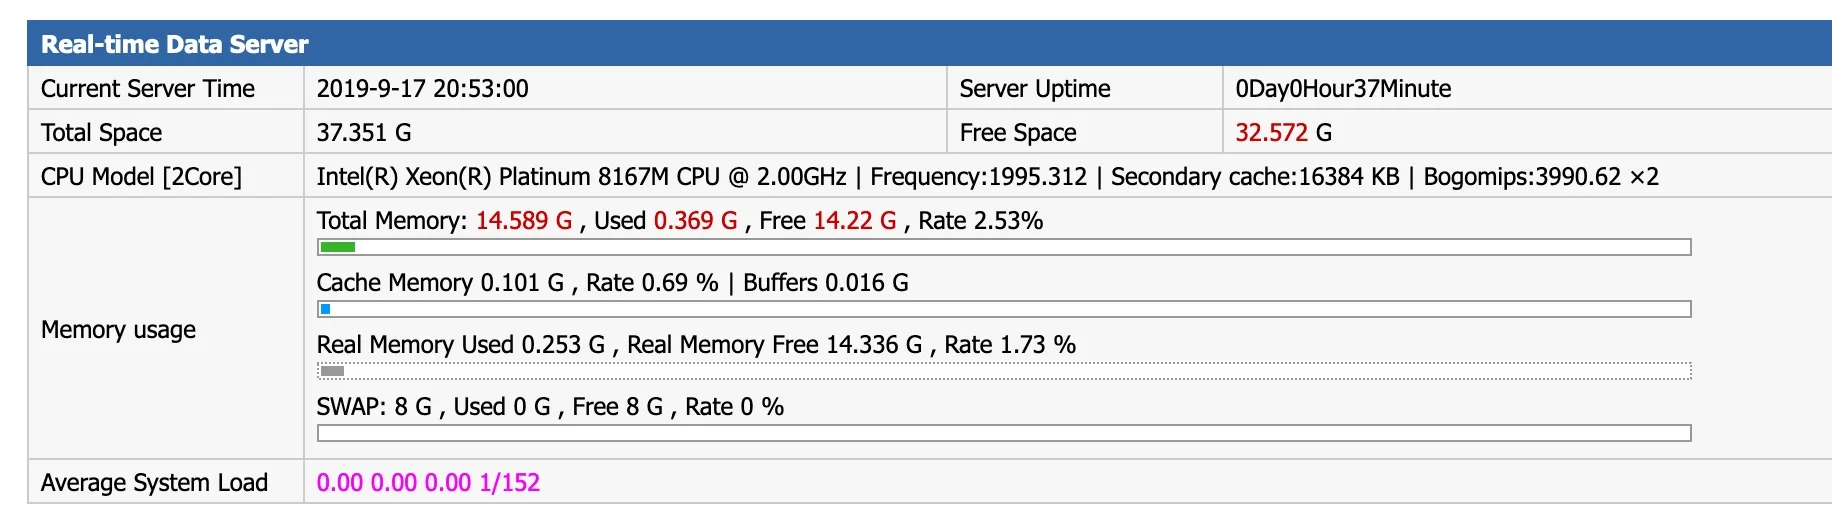Click the Free Space label

coord(1018,133)
